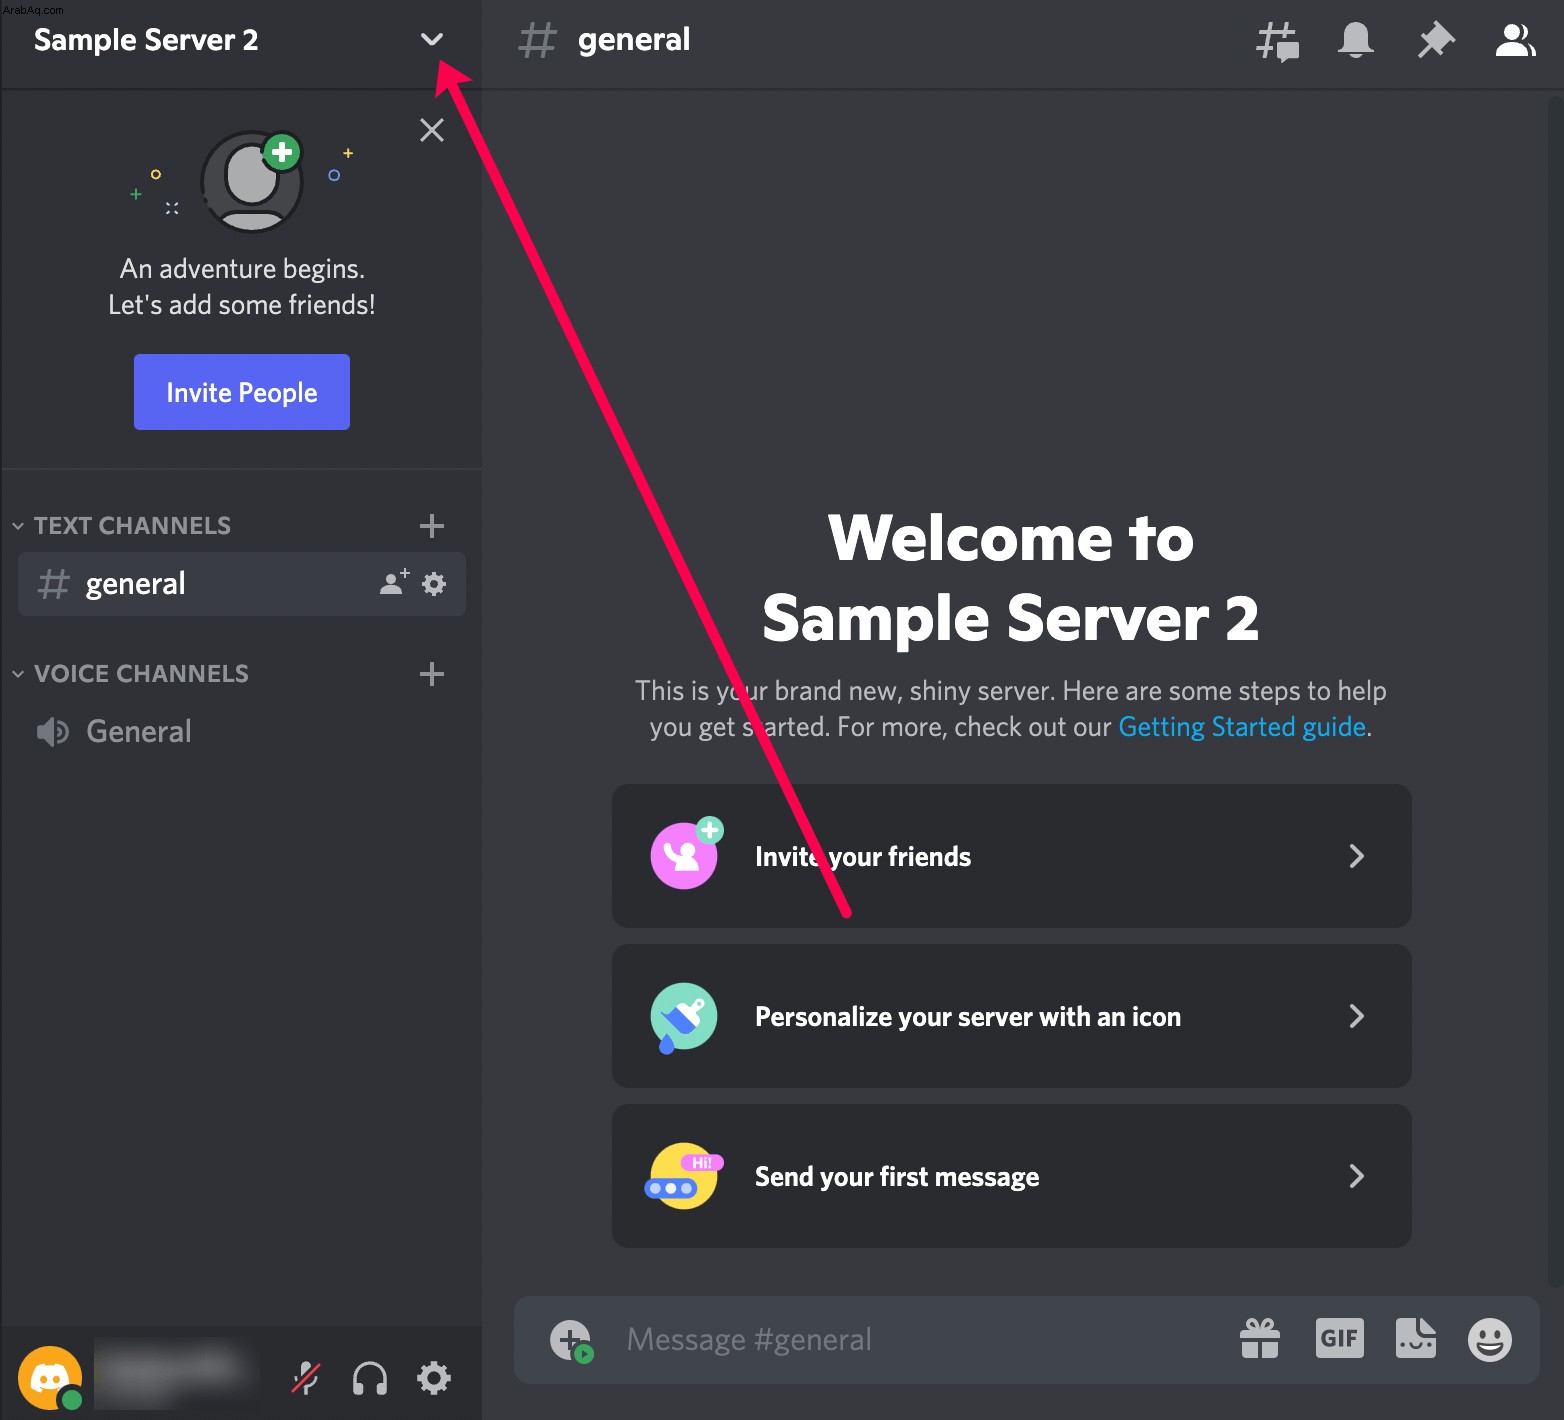Click the paintbrush personalize icon

(683, 1017)
